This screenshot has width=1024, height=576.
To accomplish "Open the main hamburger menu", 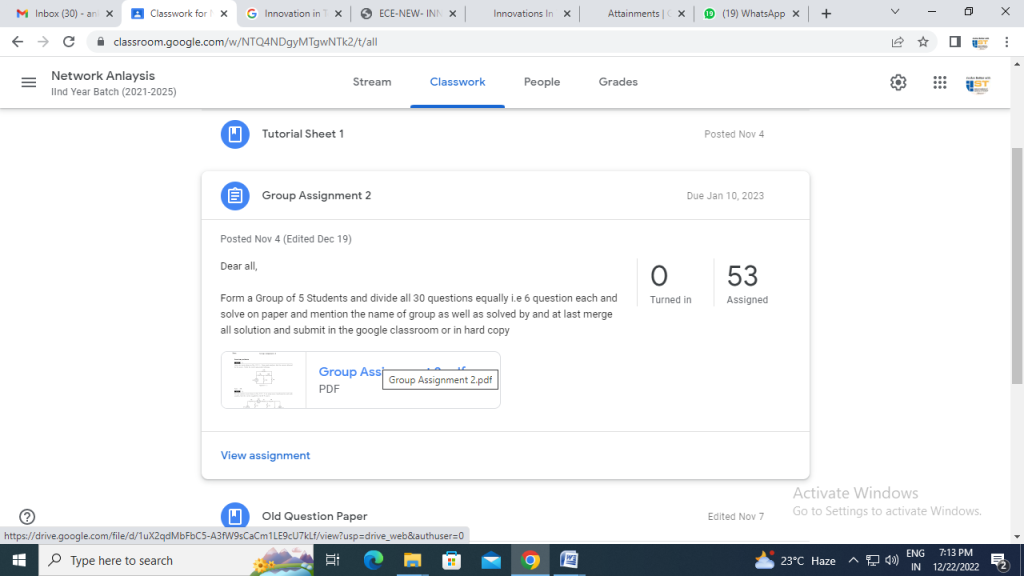I will tap(29, 82).
